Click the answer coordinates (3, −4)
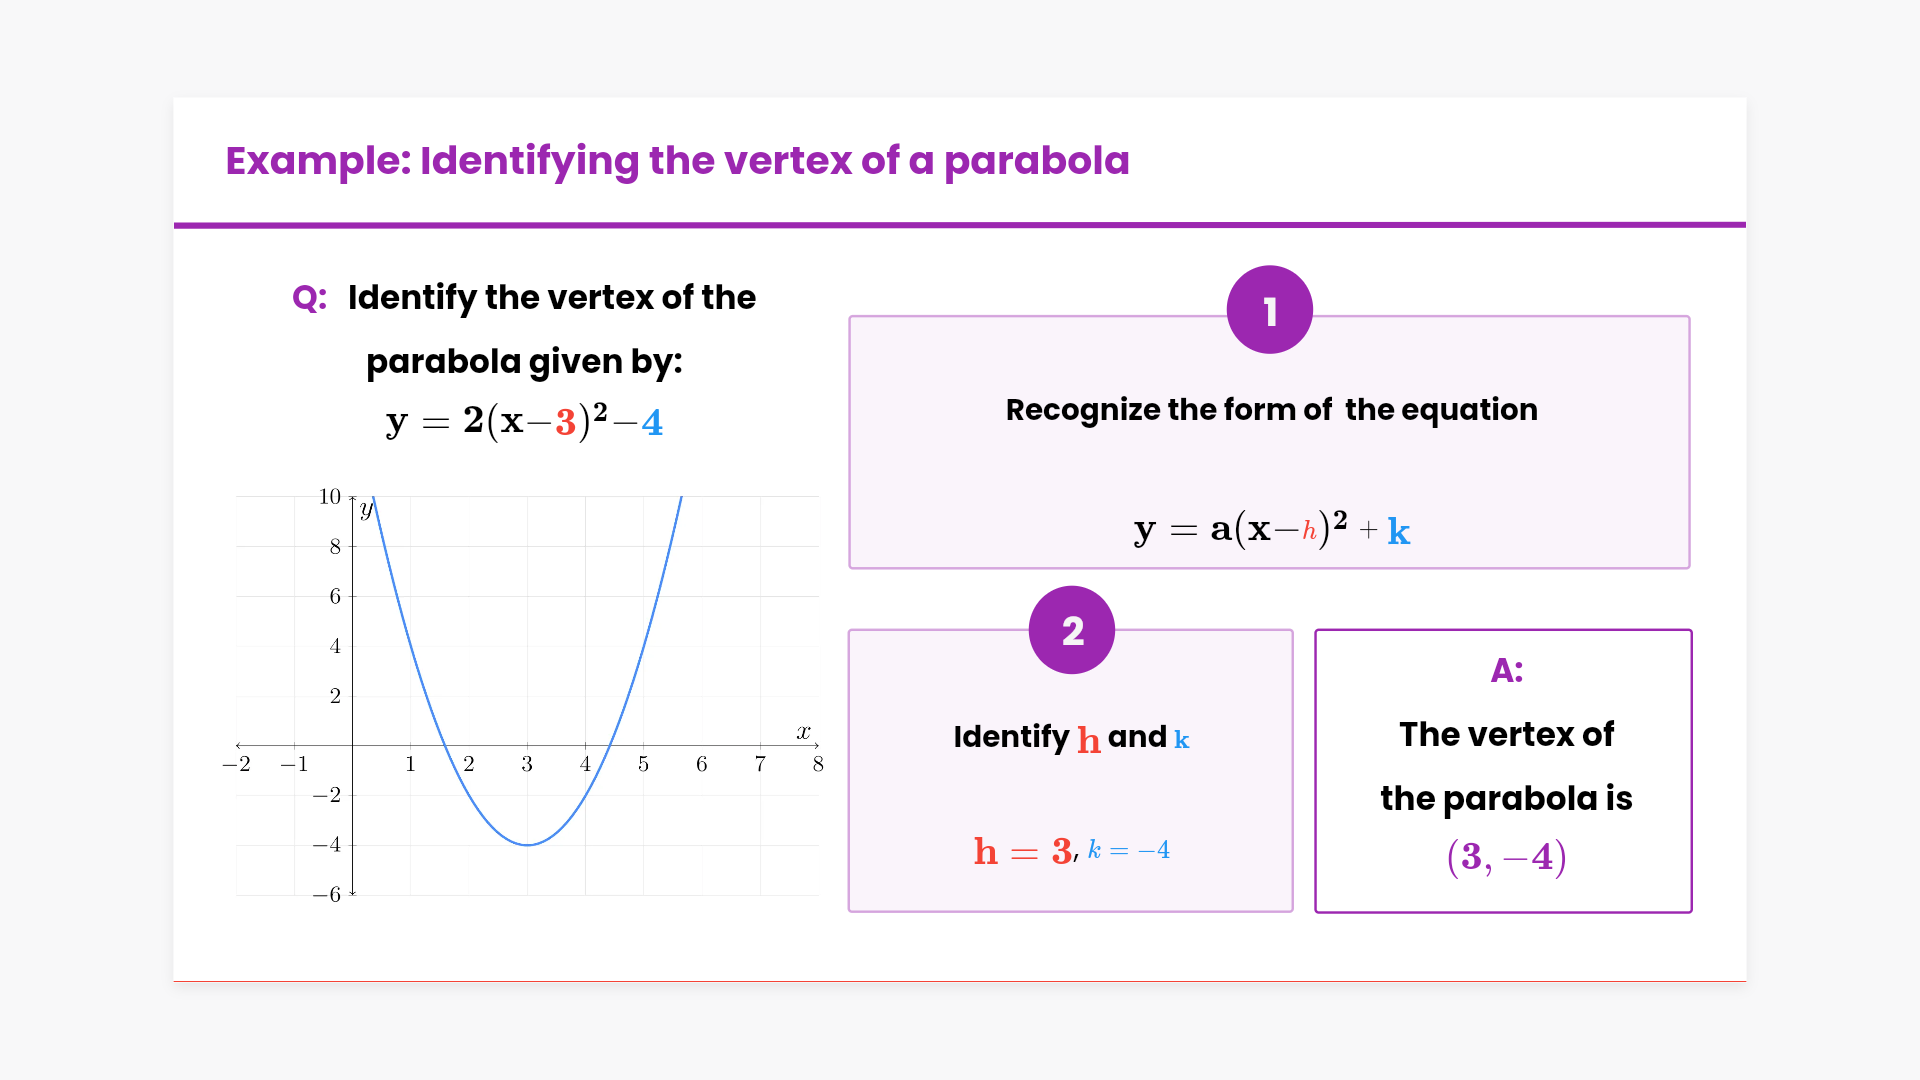 (x=1506, y=857)
